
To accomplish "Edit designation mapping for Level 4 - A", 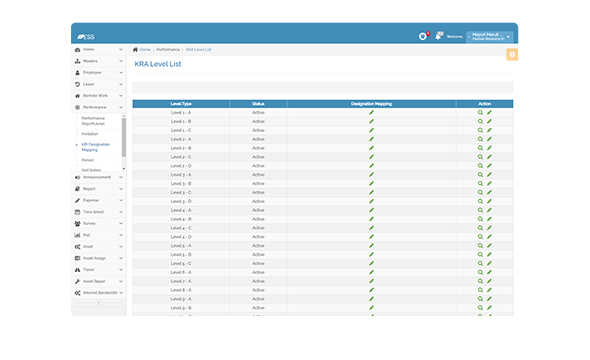I will tap(371, 210).
